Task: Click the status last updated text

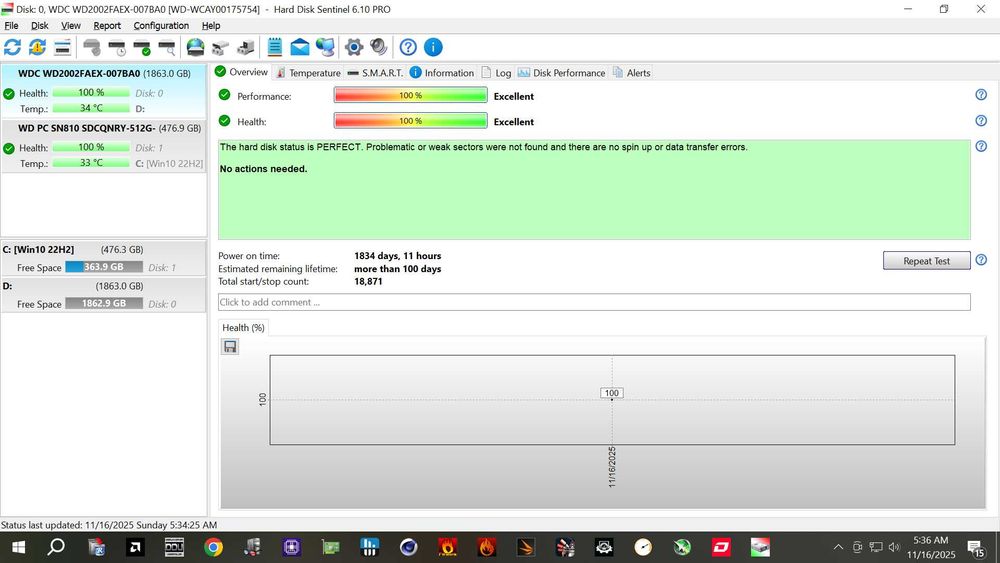Action: [109, 525]
